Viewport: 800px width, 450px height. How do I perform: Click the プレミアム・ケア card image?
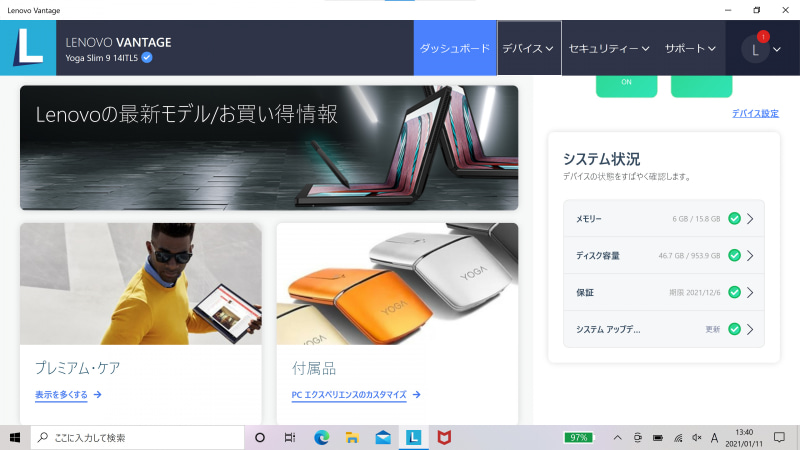141,284
